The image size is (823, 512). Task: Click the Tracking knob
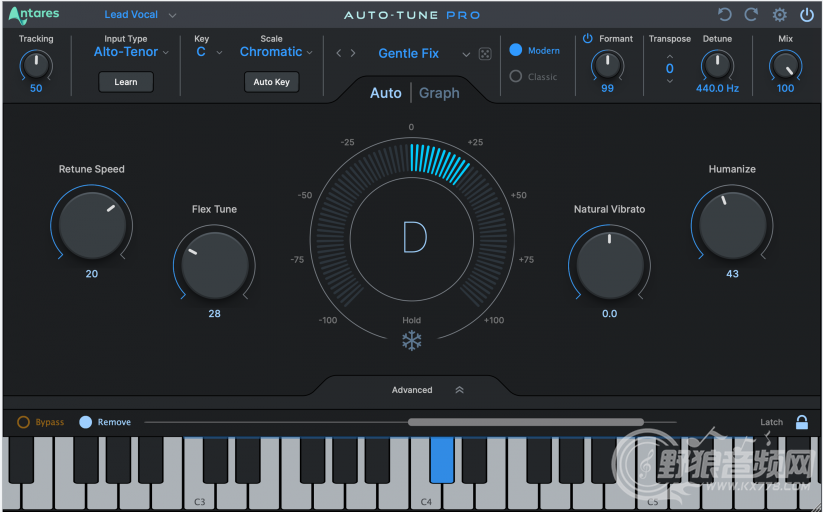click(36, 65)
